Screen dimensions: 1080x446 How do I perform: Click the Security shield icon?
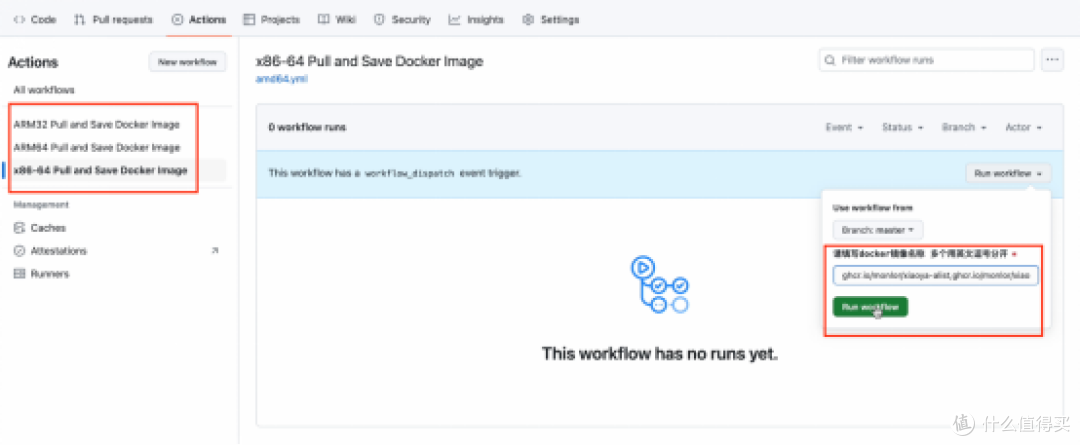[380, 20]
